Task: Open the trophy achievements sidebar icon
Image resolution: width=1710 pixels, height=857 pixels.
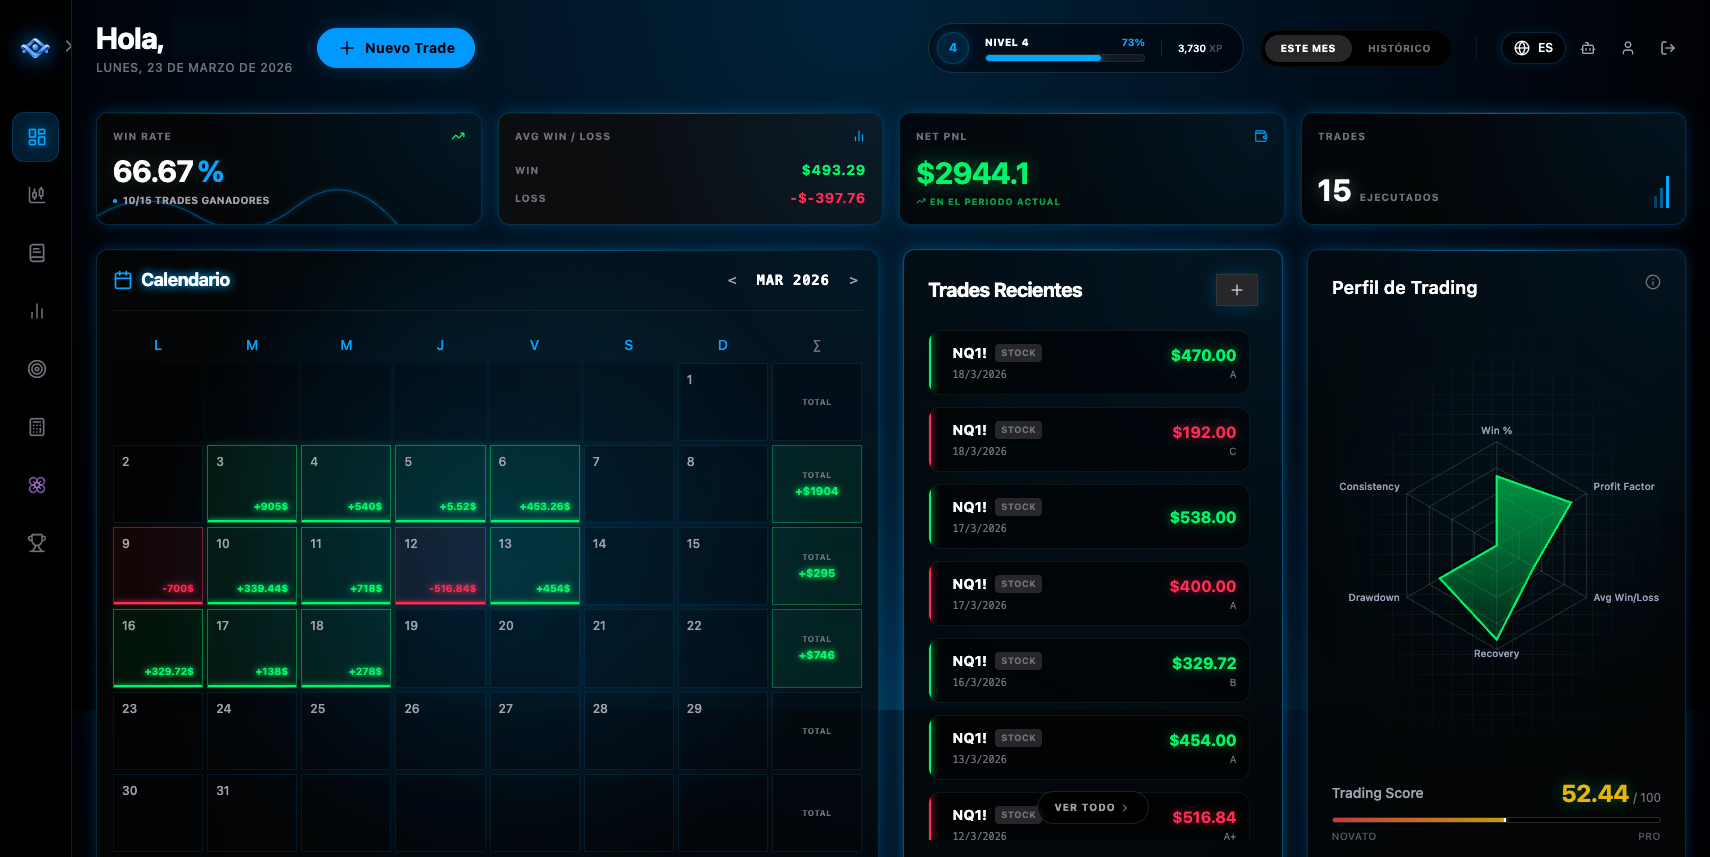Action: pos(36,543)
